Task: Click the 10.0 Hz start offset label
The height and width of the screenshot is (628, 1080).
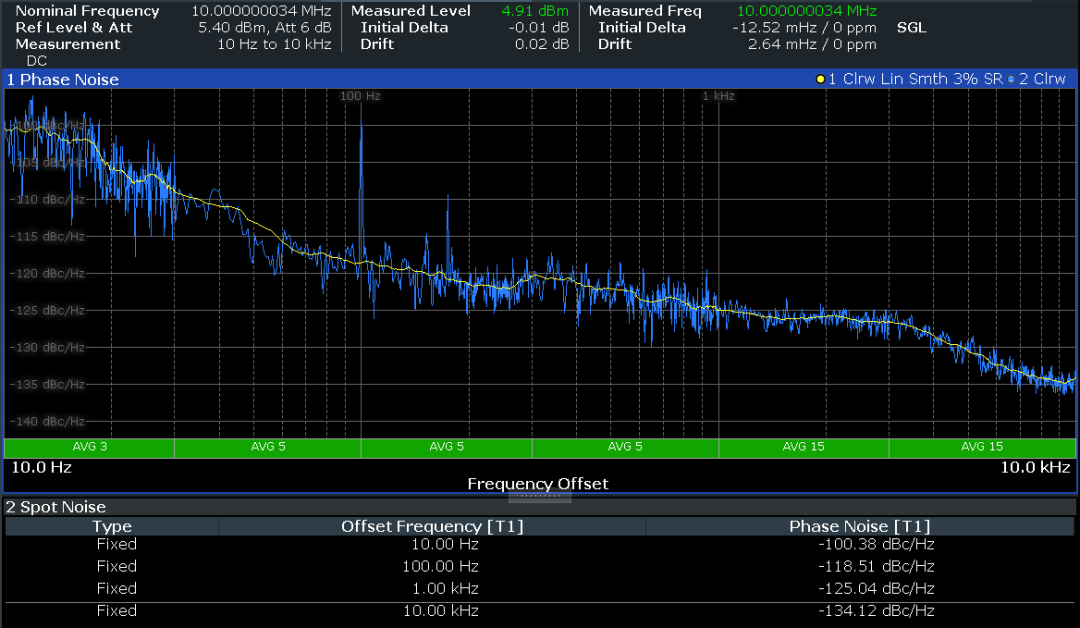Action: [41, 467]
